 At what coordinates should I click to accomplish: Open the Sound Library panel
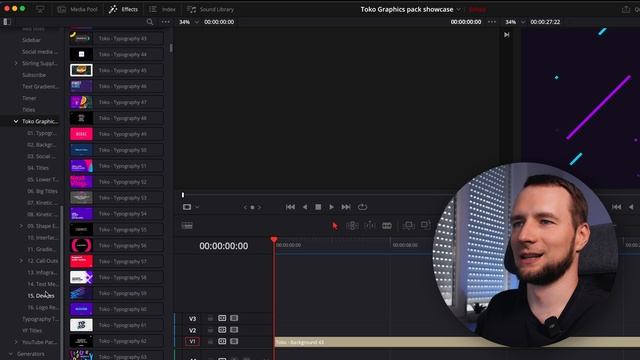click(x=210, y=9)
